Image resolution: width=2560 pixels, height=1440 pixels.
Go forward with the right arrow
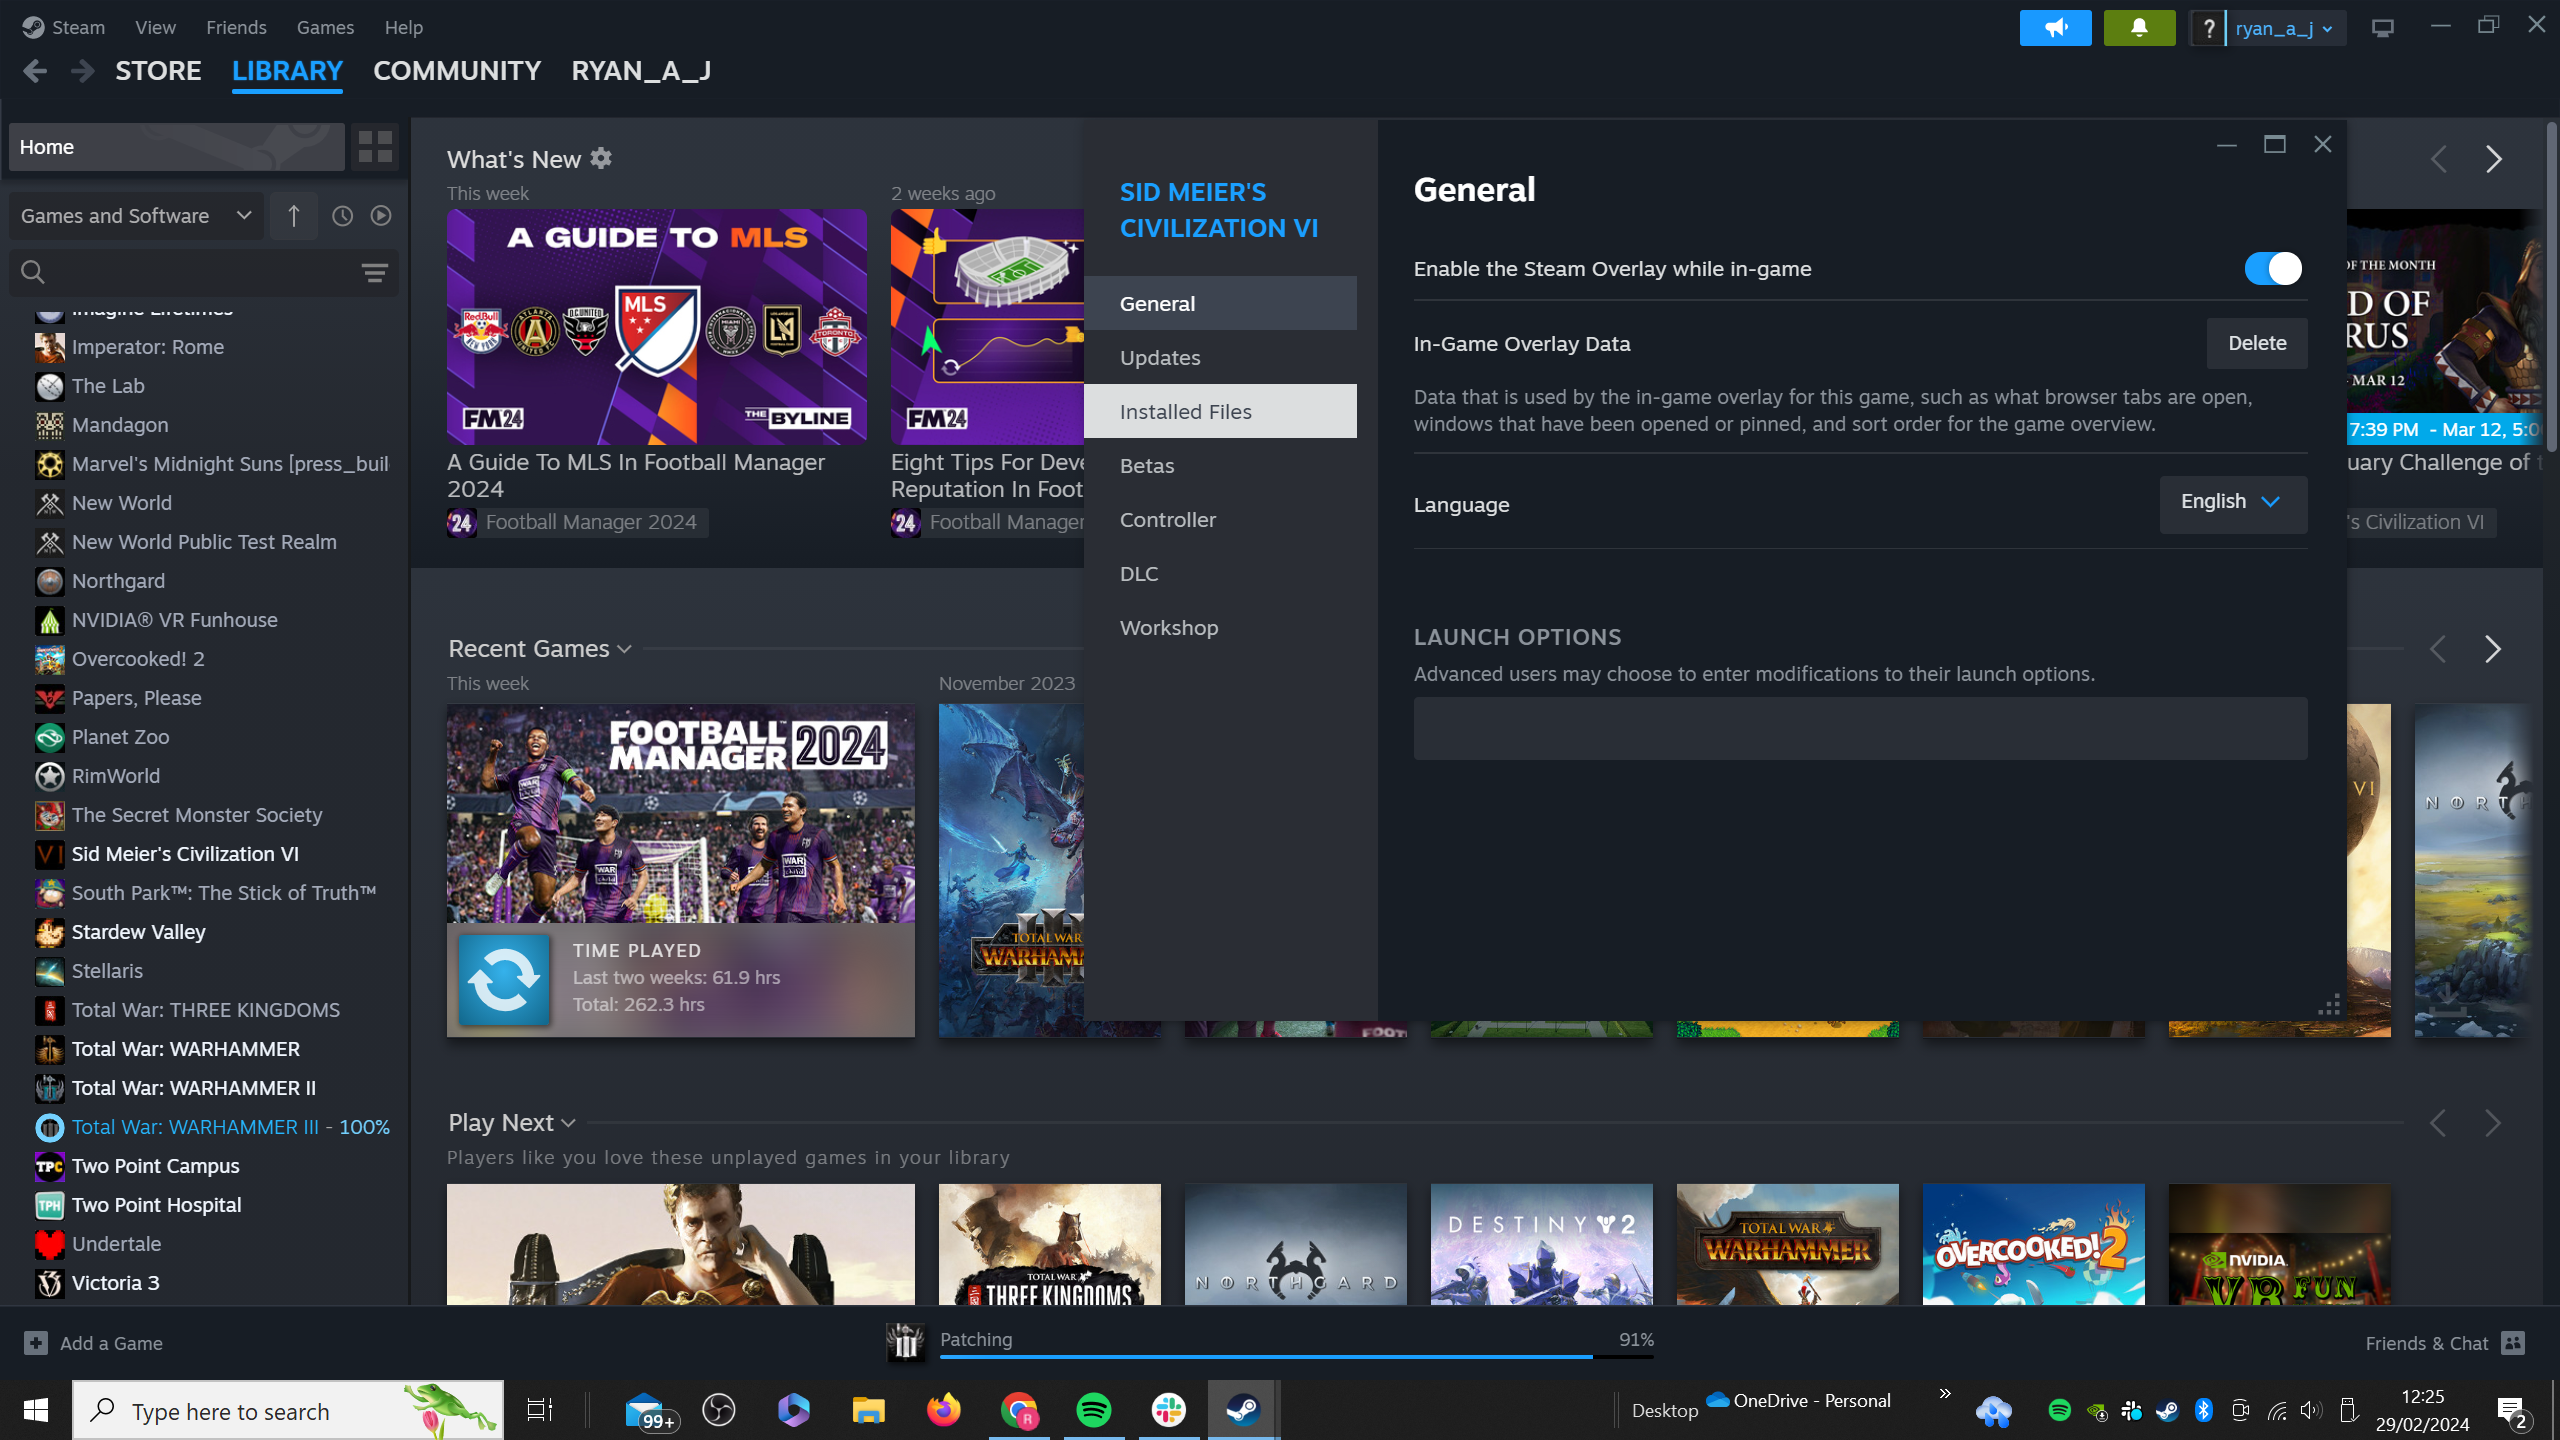tap(83, 71)
